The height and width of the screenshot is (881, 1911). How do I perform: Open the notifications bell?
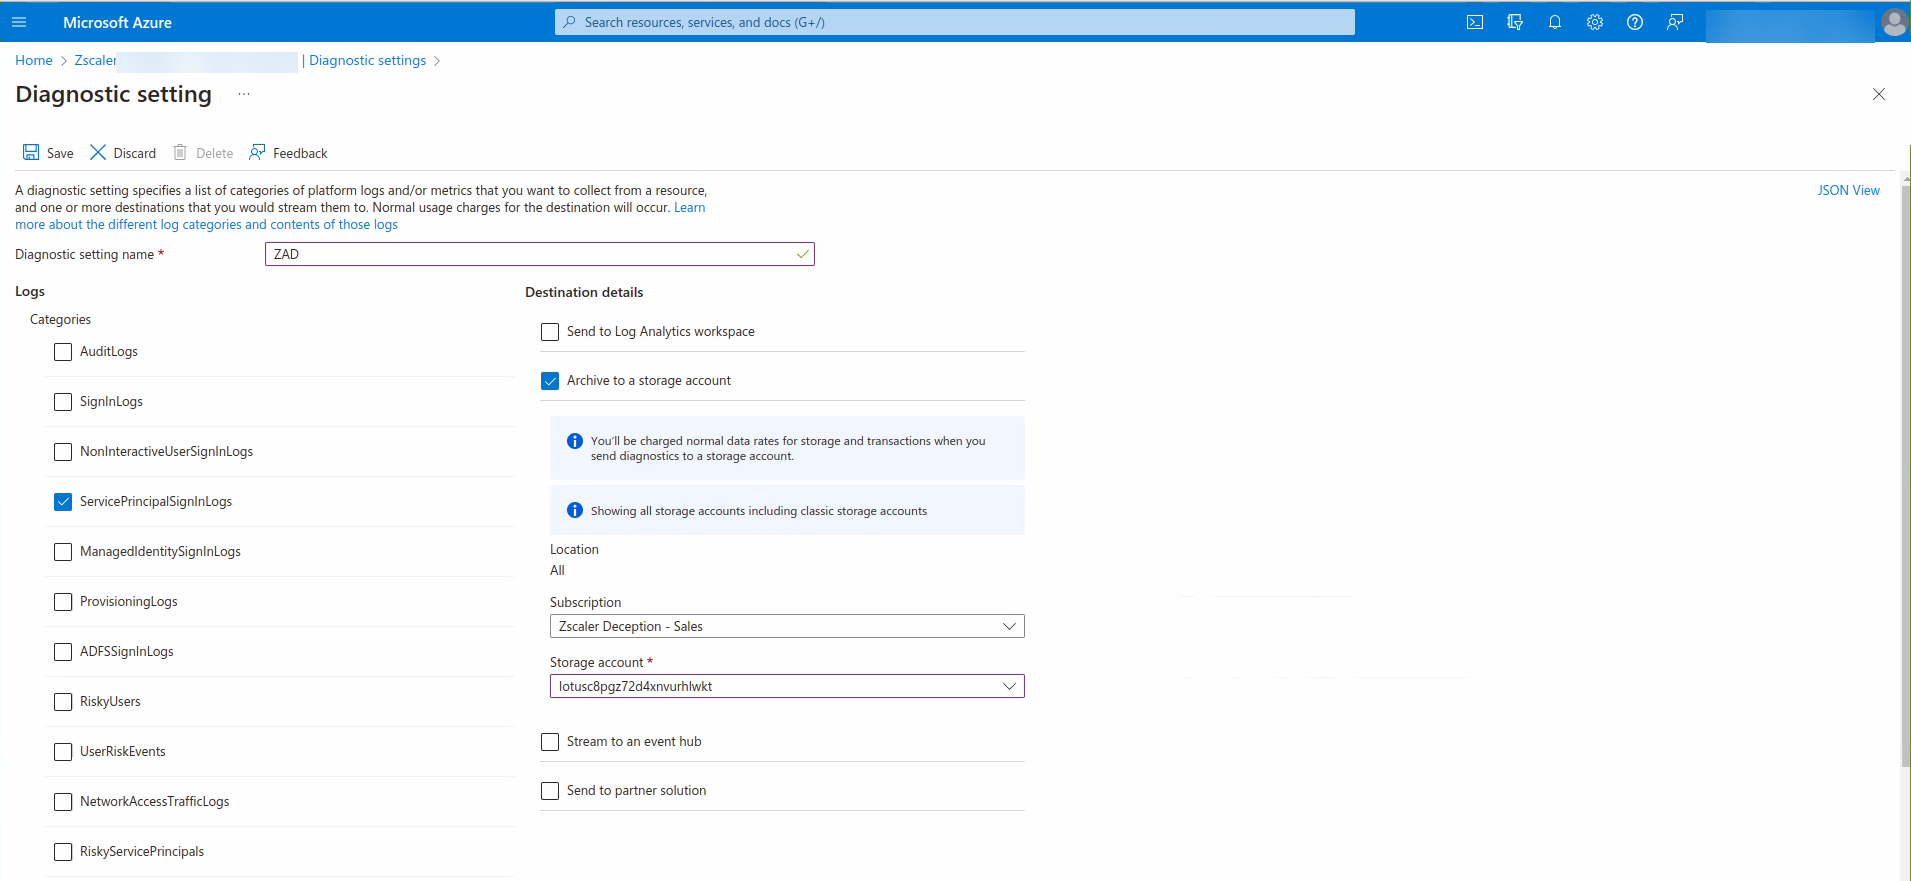pyautogui.click(x=1555, y=22)
